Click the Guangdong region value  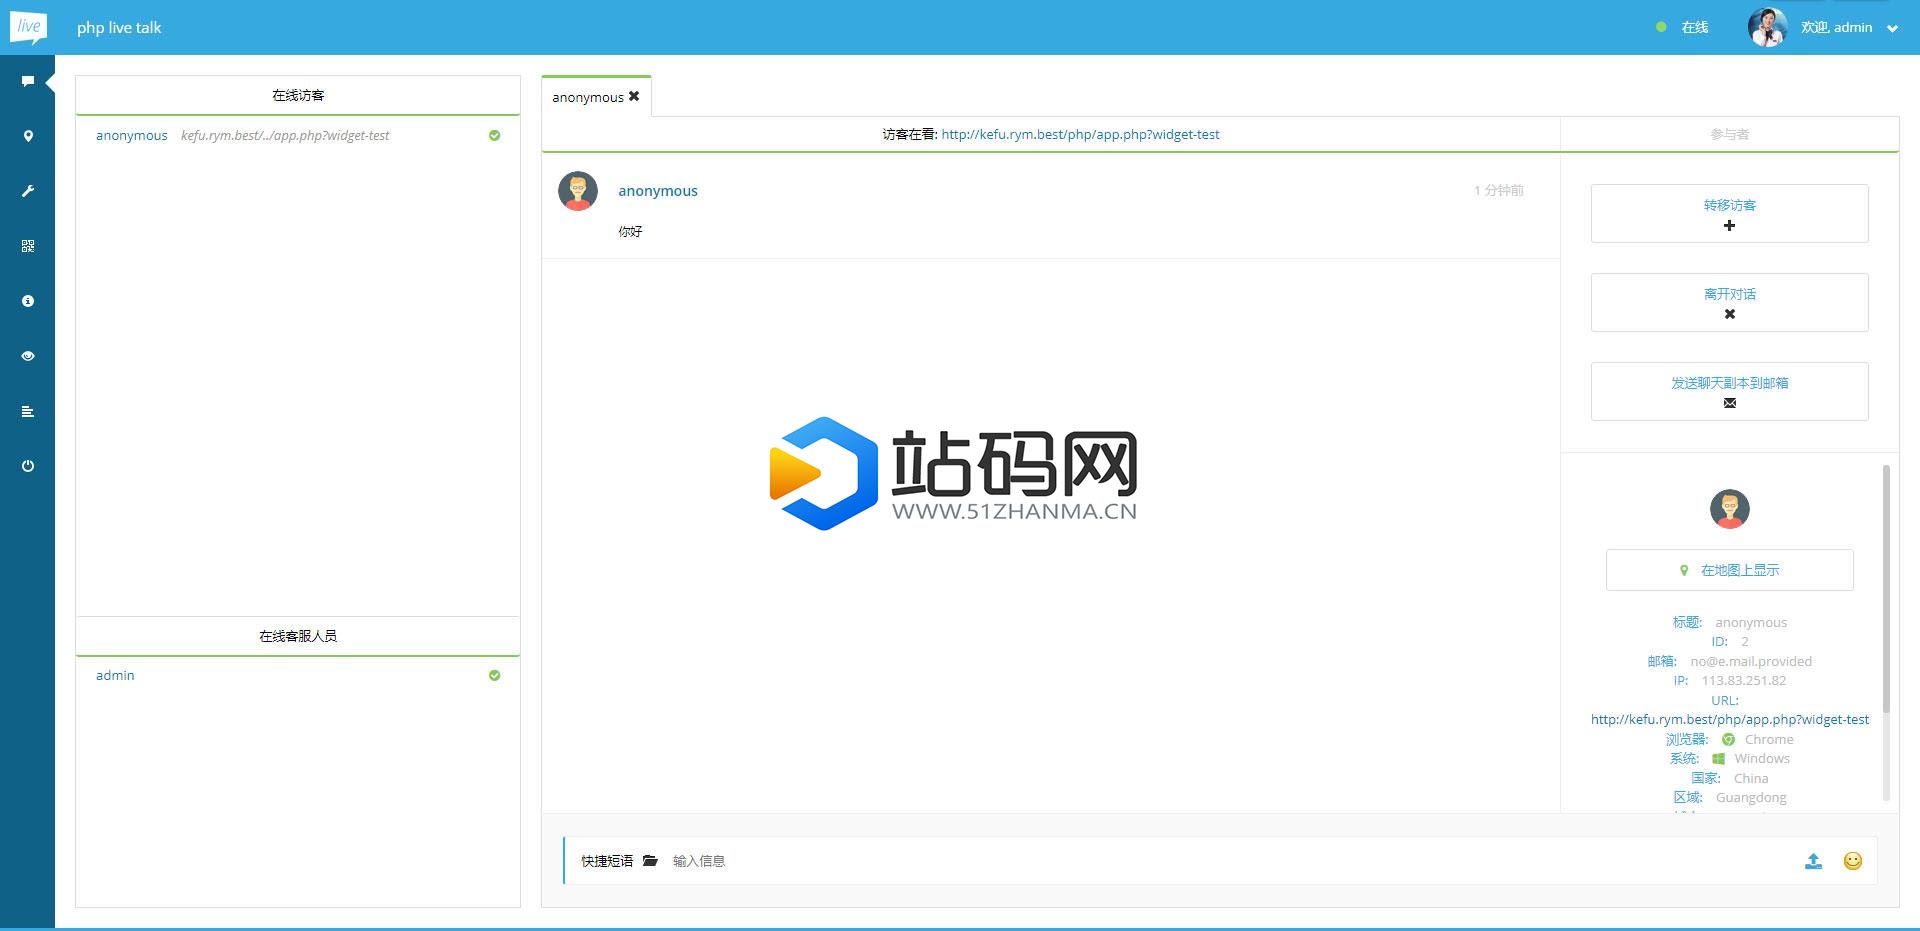[1751, 797]
